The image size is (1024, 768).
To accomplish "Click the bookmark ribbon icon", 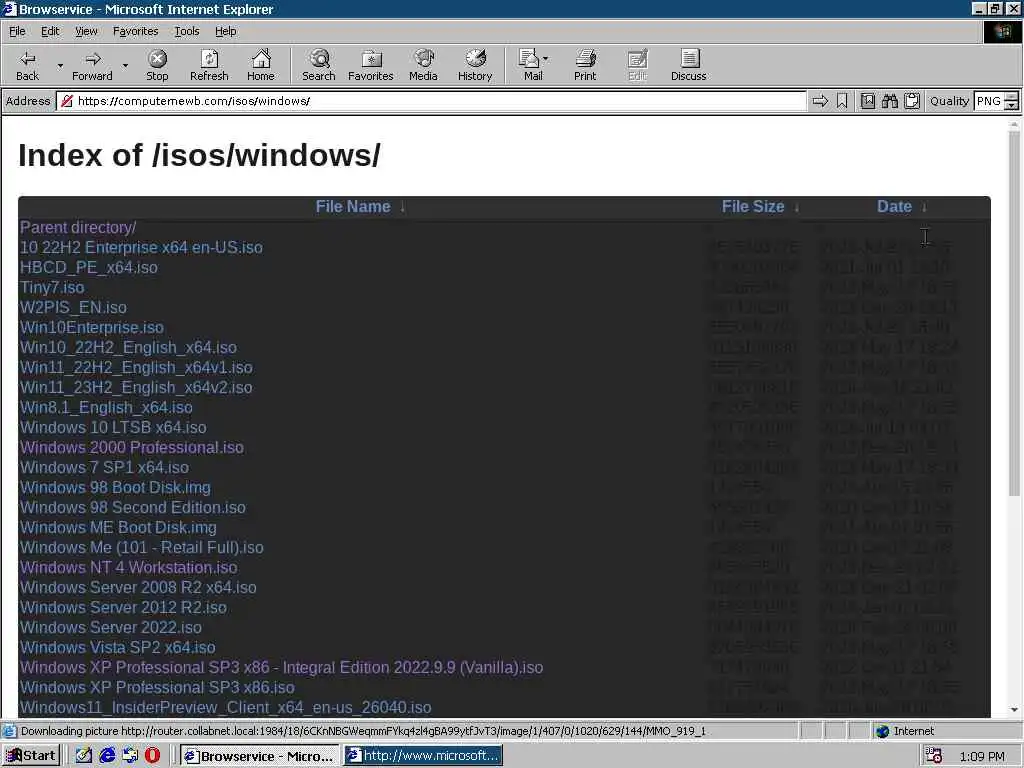I will (842, 101).
